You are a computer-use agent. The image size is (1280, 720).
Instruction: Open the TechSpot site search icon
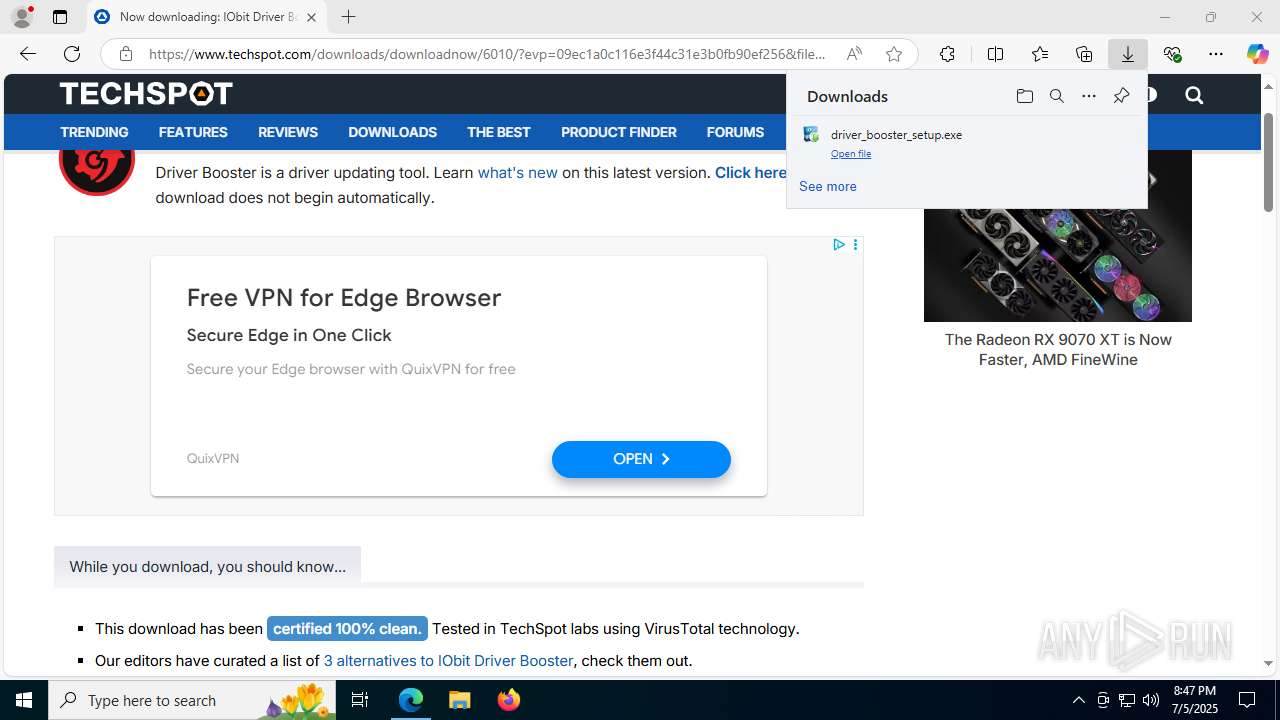point(1194,95)
